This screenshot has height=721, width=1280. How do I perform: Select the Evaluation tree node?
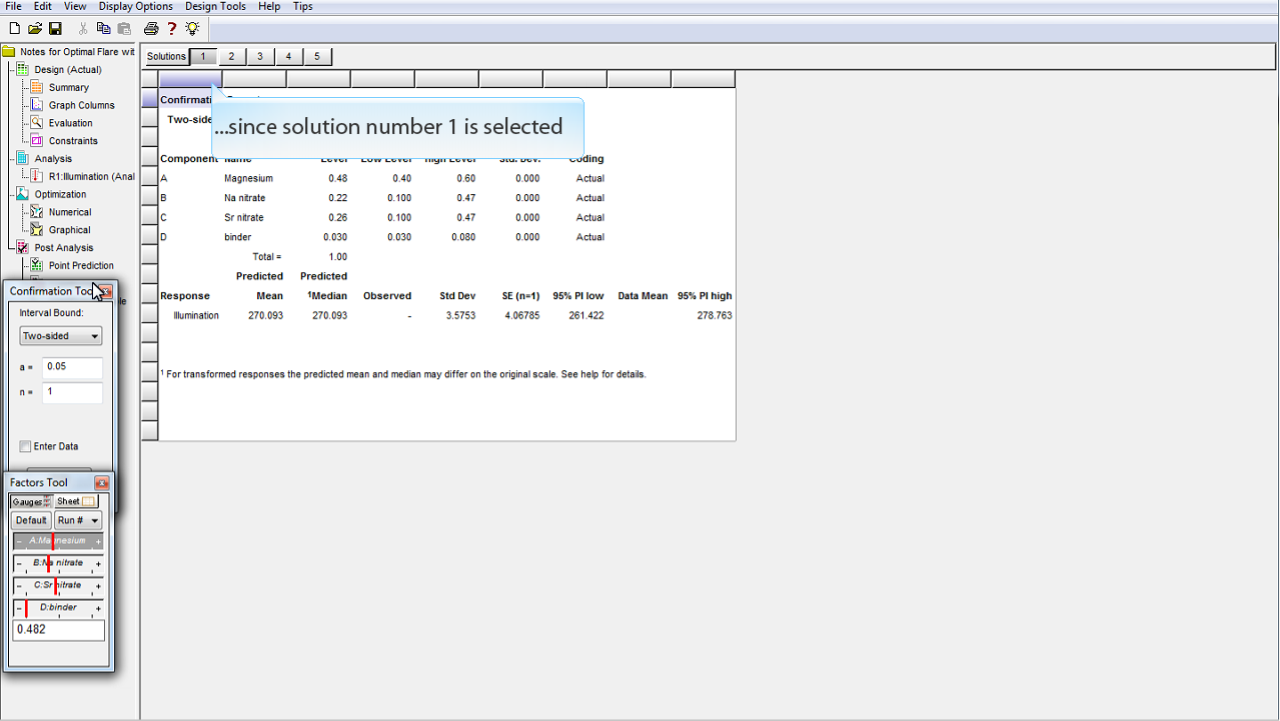(x=71, y=123)
